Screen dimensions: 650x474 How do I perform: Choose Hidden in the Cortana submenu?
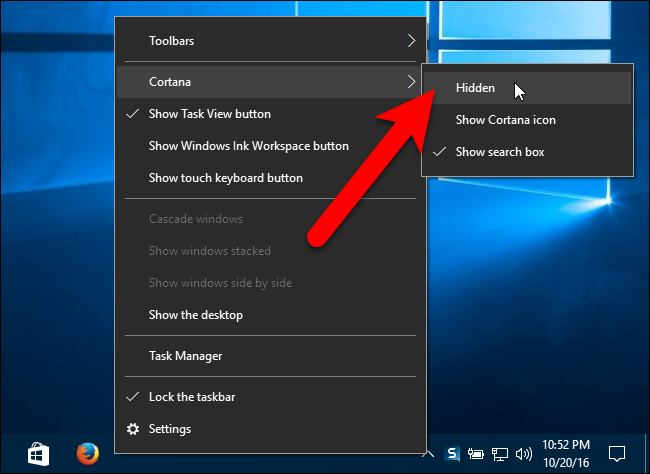pos(475,88)
